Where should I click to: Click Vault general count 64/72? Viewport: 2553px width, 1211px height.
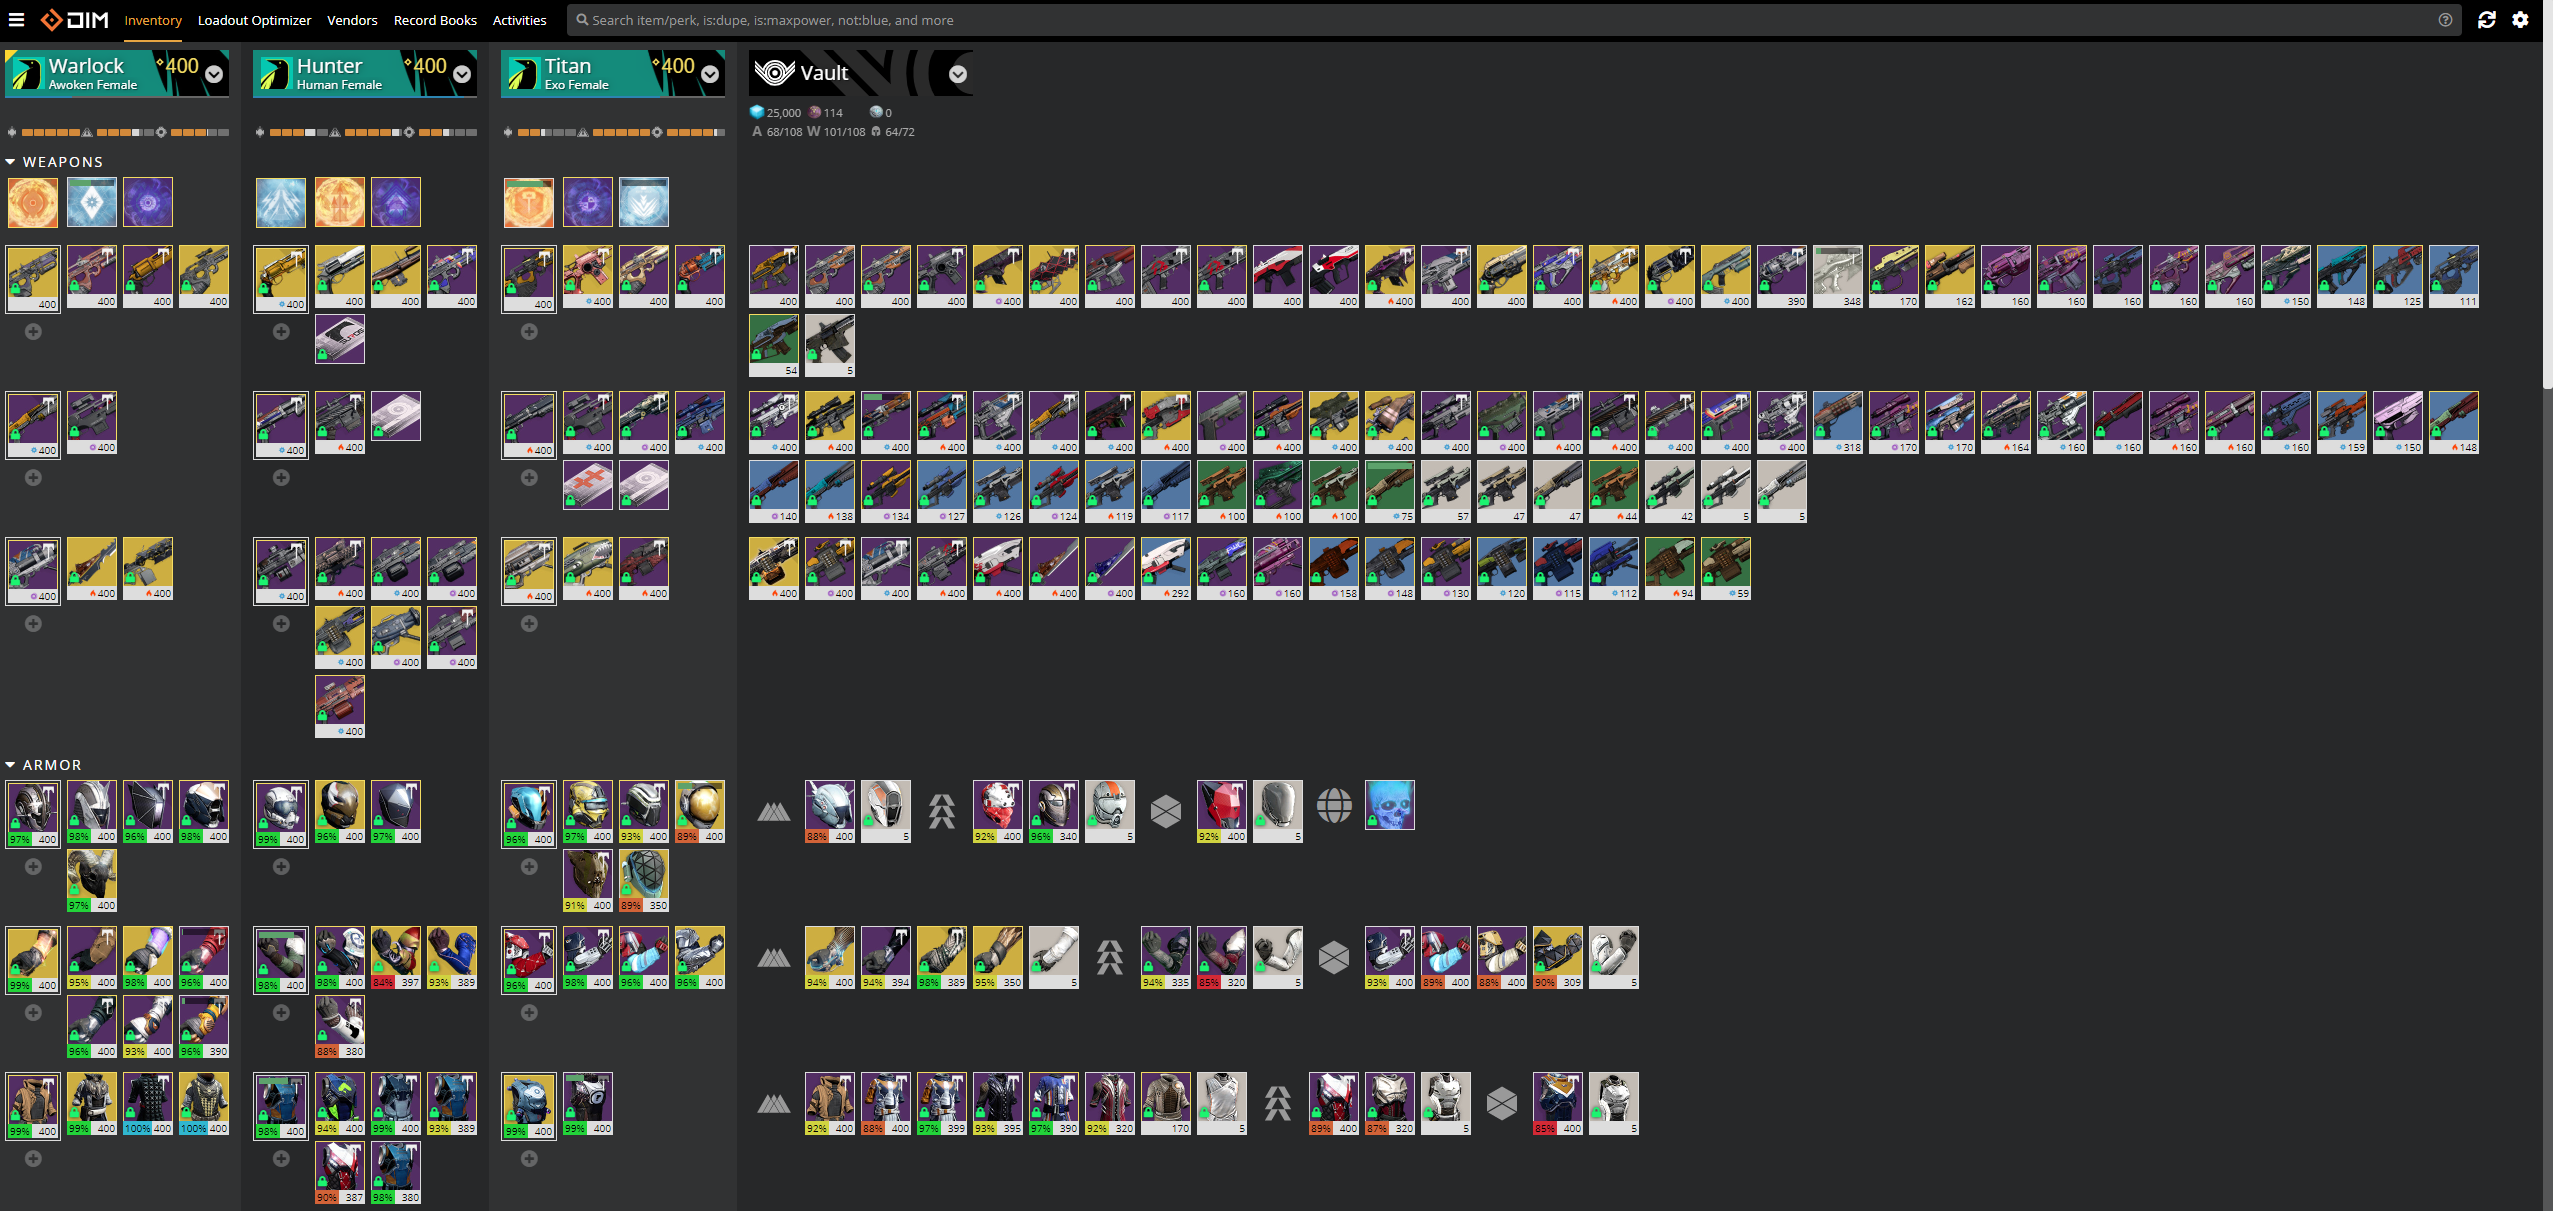893,132
